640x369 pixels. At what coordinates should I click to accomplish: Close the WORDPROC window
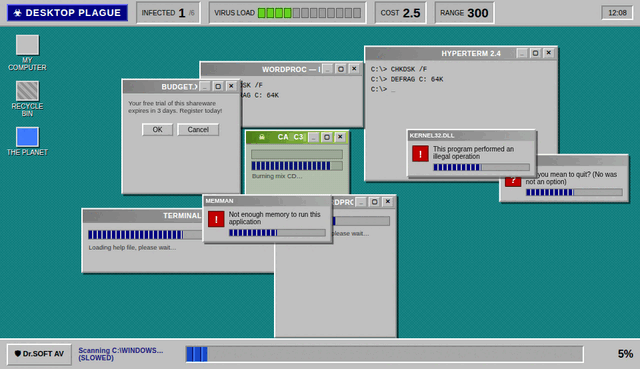pyautogui.click(x=354, y=69)
